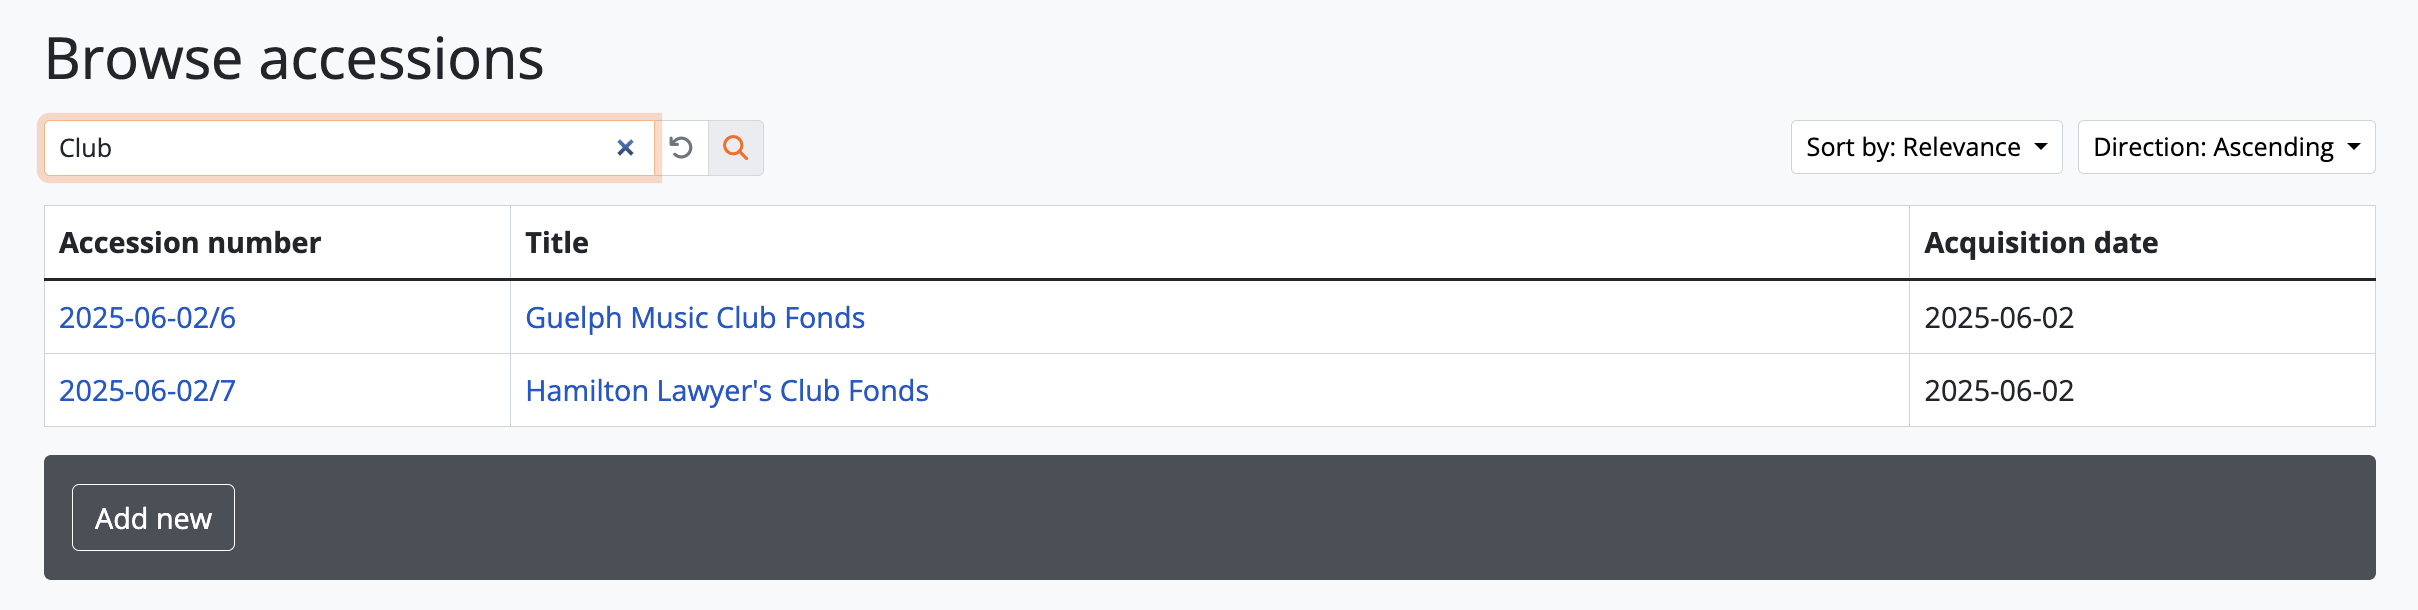
Task: Click the Add new button
Action: click(153, 518)
